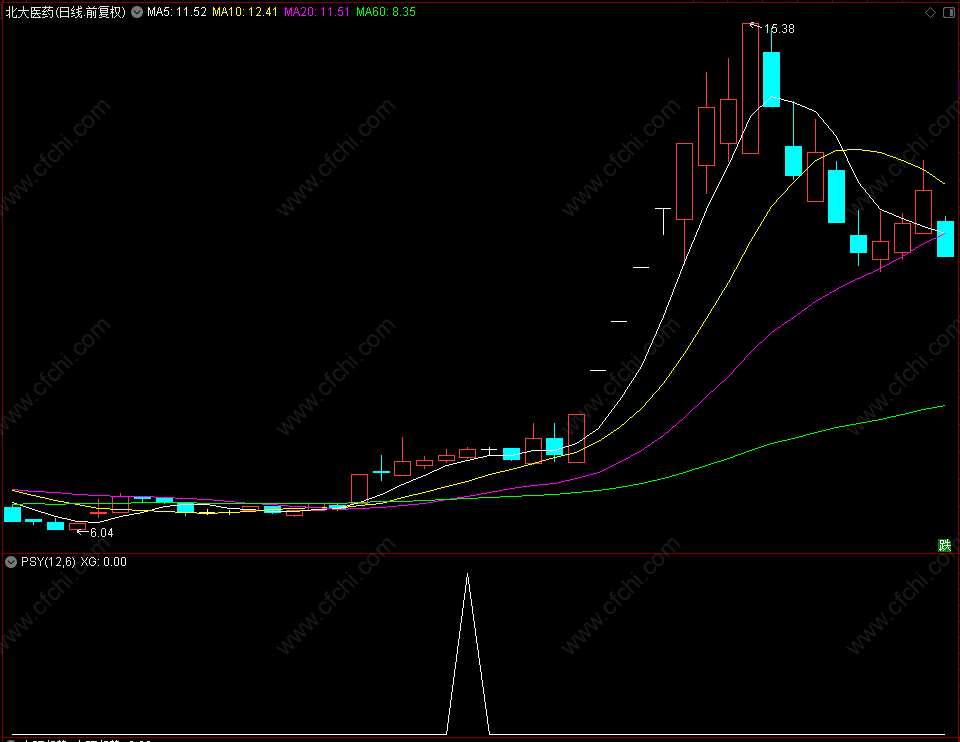Click the PSY signal spike peak
This screenshot has width=960, height=742.
point(468,575)
